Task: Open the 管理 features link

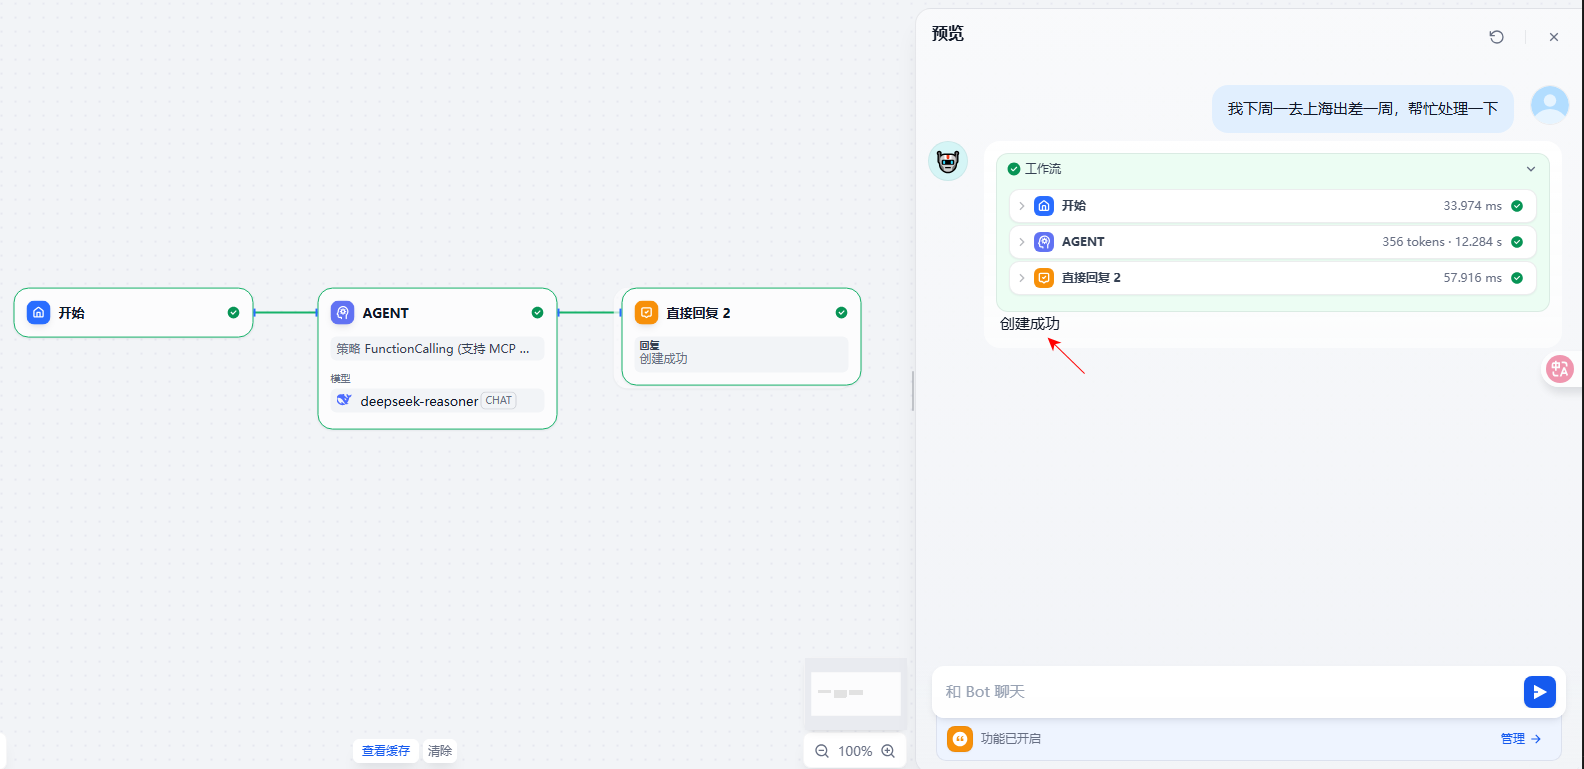Action: click(1520, 739)
